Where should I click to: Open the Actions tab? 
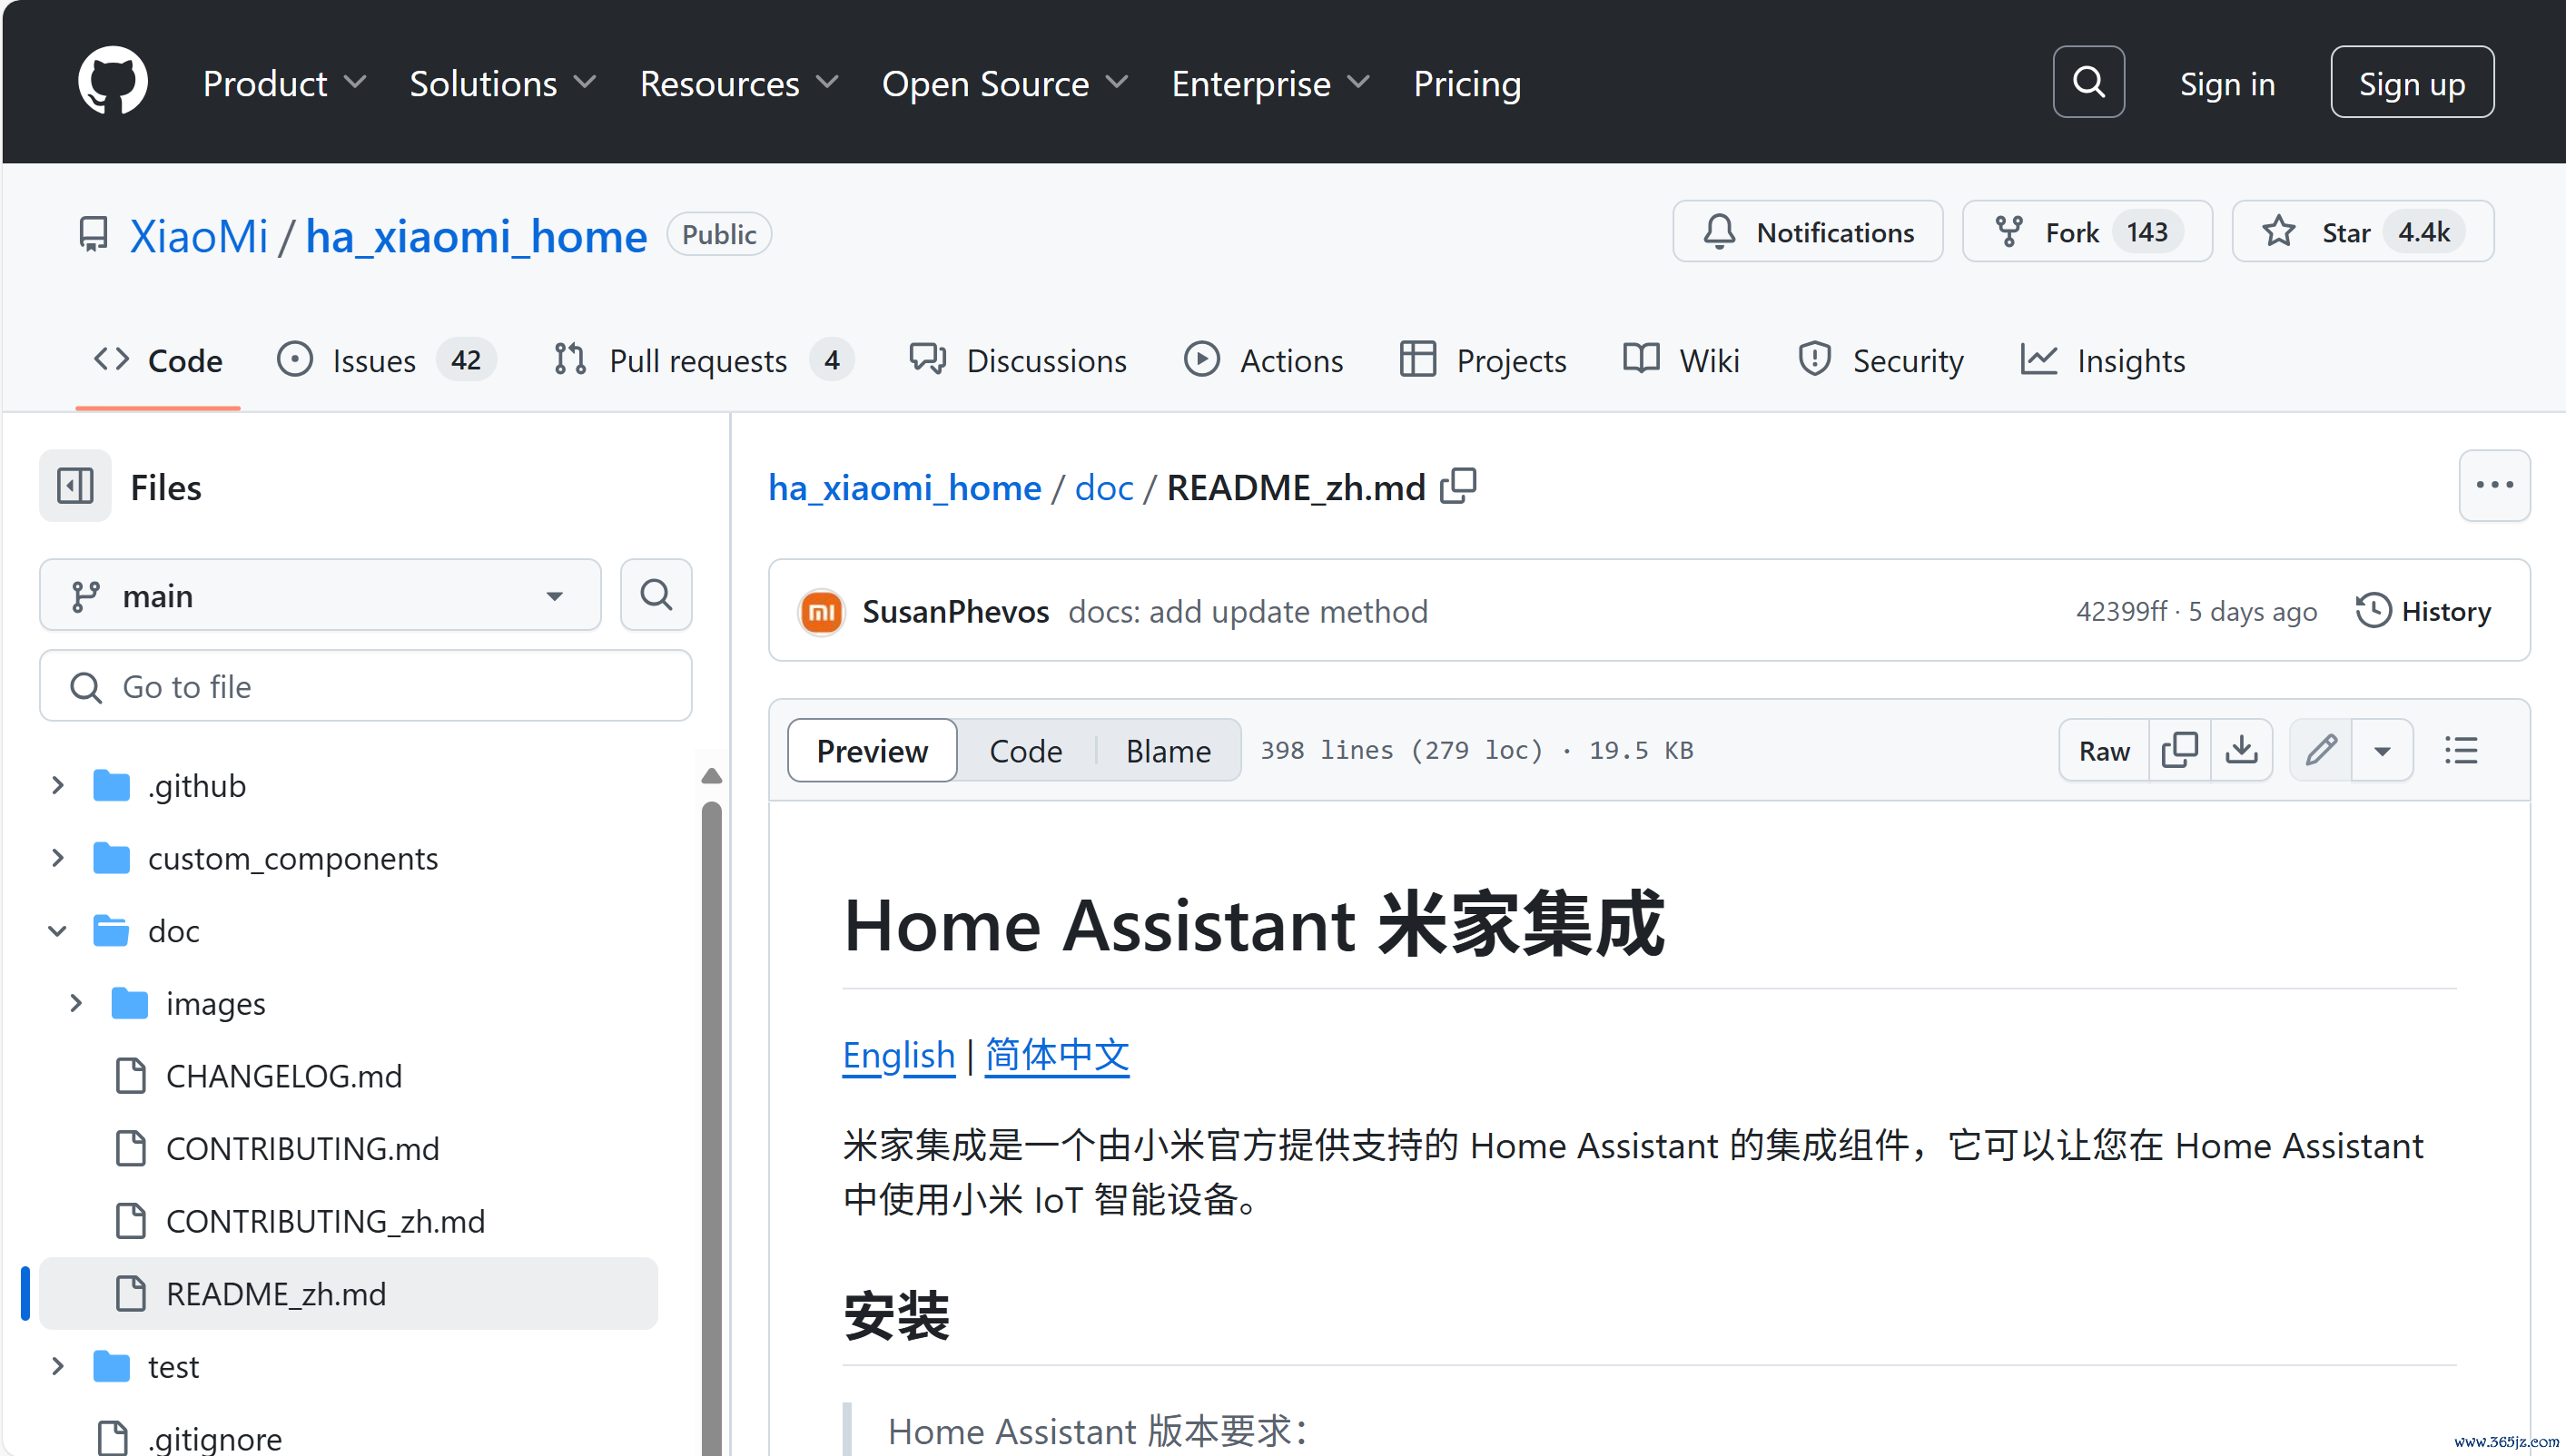pyautogui.click(x=1263, y=360)
